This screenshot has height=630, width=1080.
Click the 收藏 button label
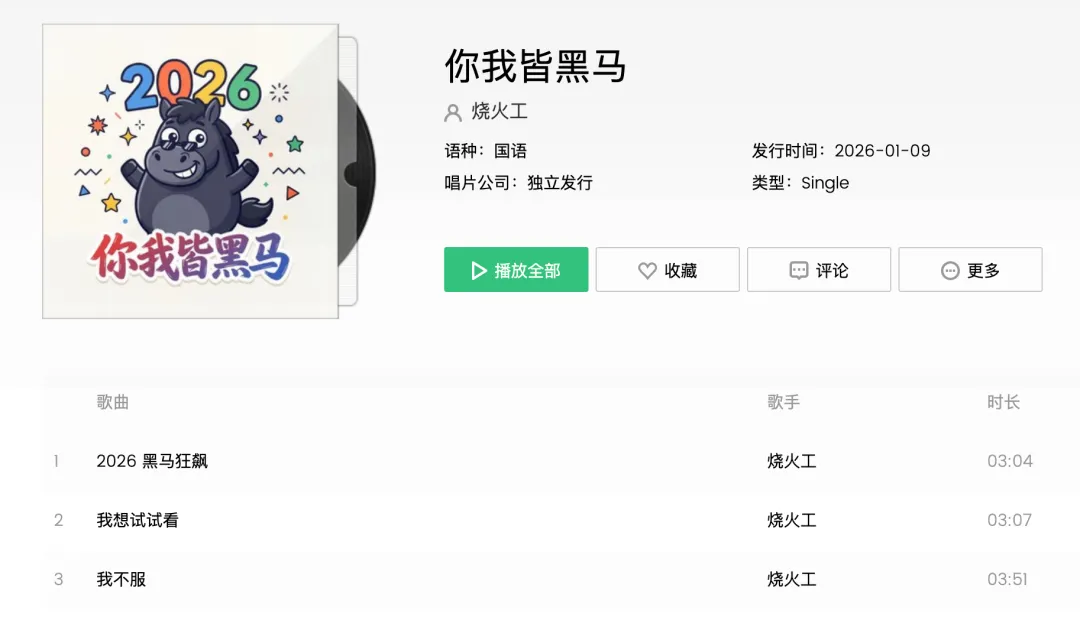pos(681,271)
